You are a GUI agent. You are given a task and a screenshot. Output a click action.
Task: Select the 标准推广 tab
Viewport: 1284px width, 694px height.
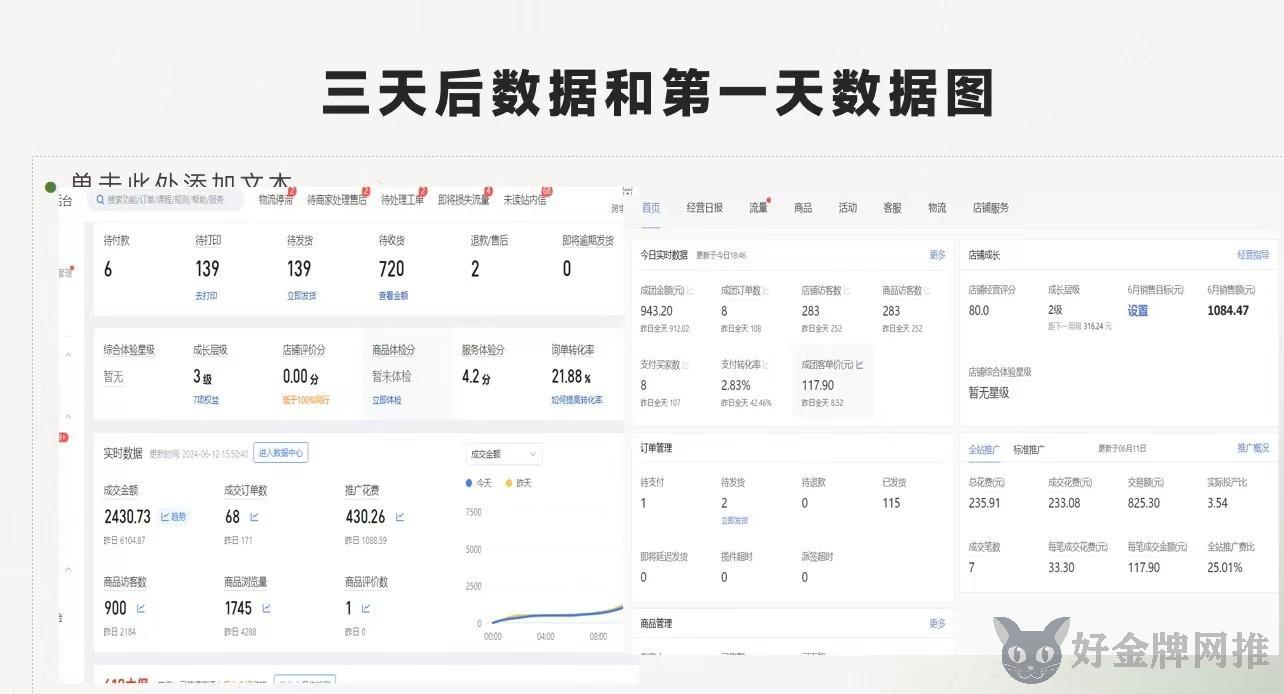[1029, 449]
